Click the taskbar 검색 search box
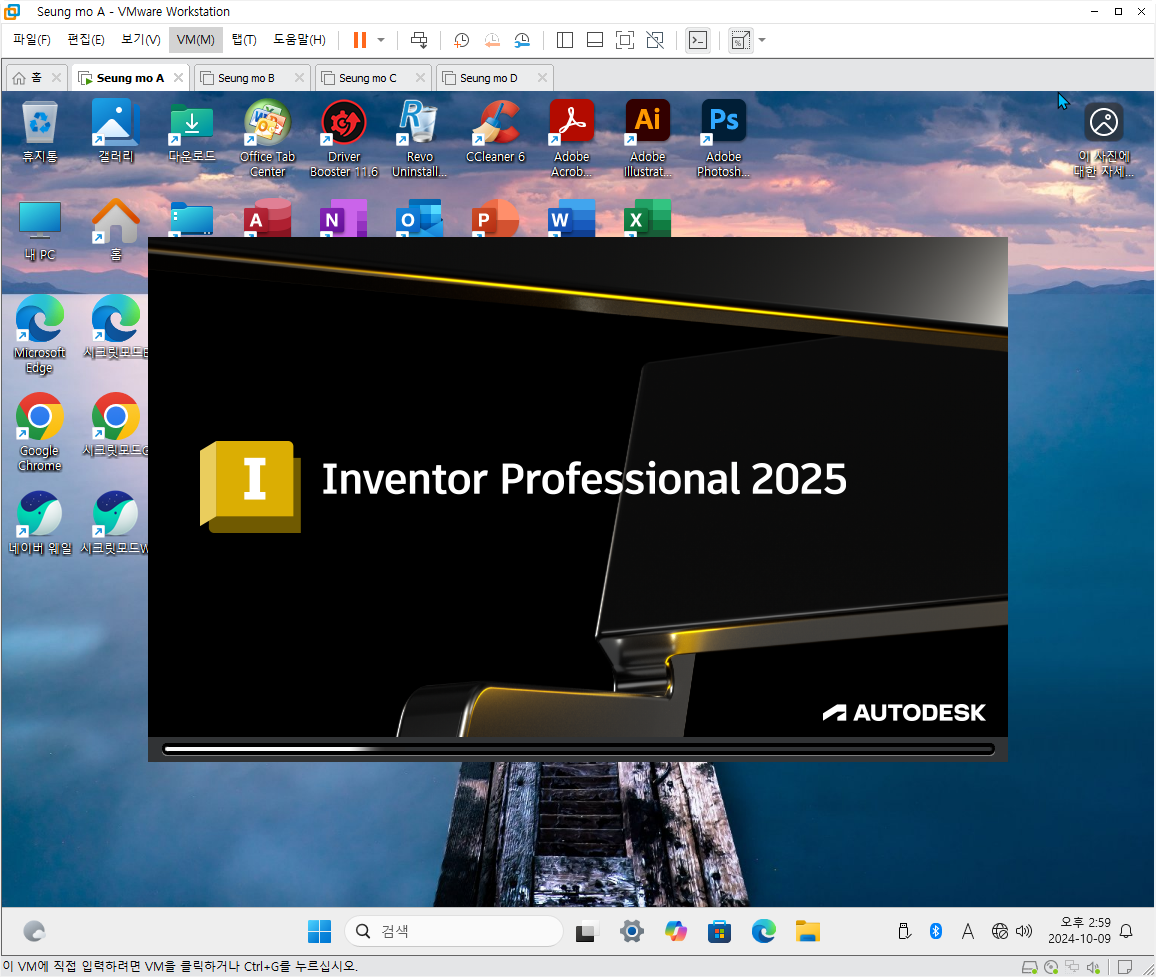The height and width of the screenshot is (977, 1156). [x=453, y=931]
